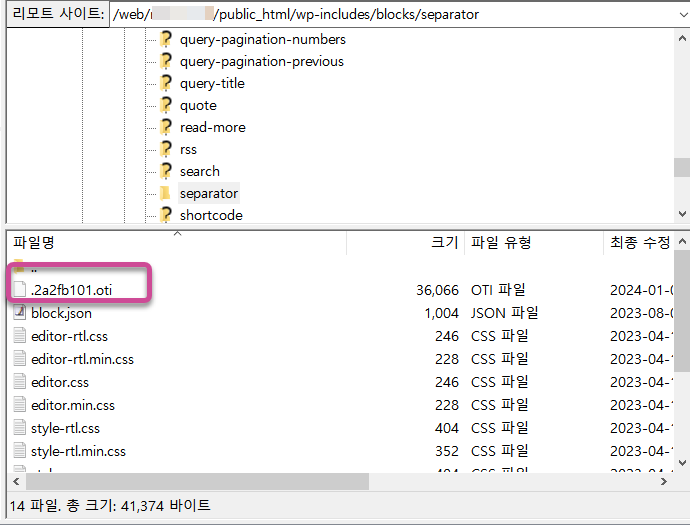Click the shortcode folder icon

coord(166,215)
